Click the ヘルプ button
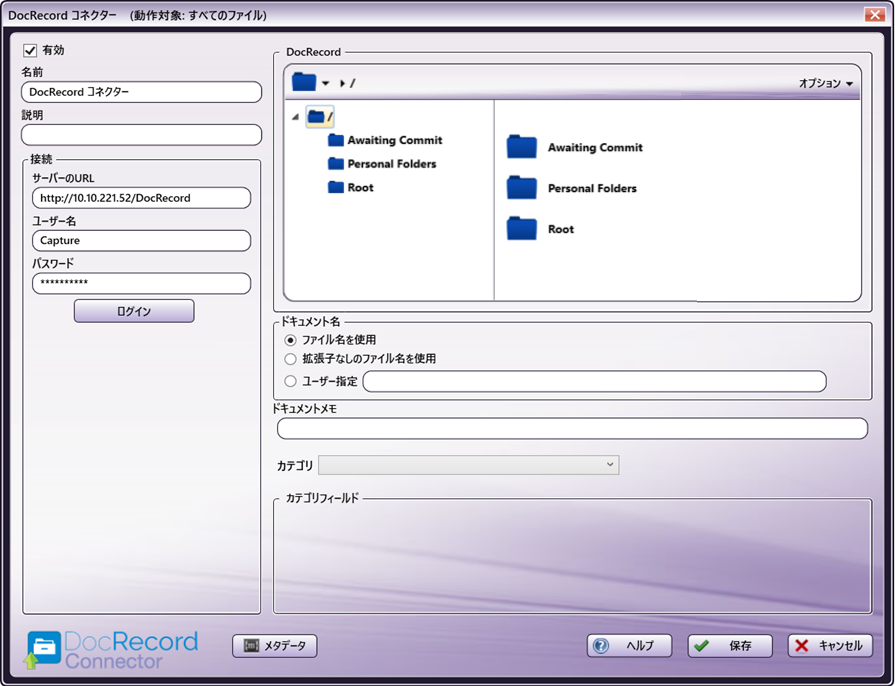 point(630,646)
